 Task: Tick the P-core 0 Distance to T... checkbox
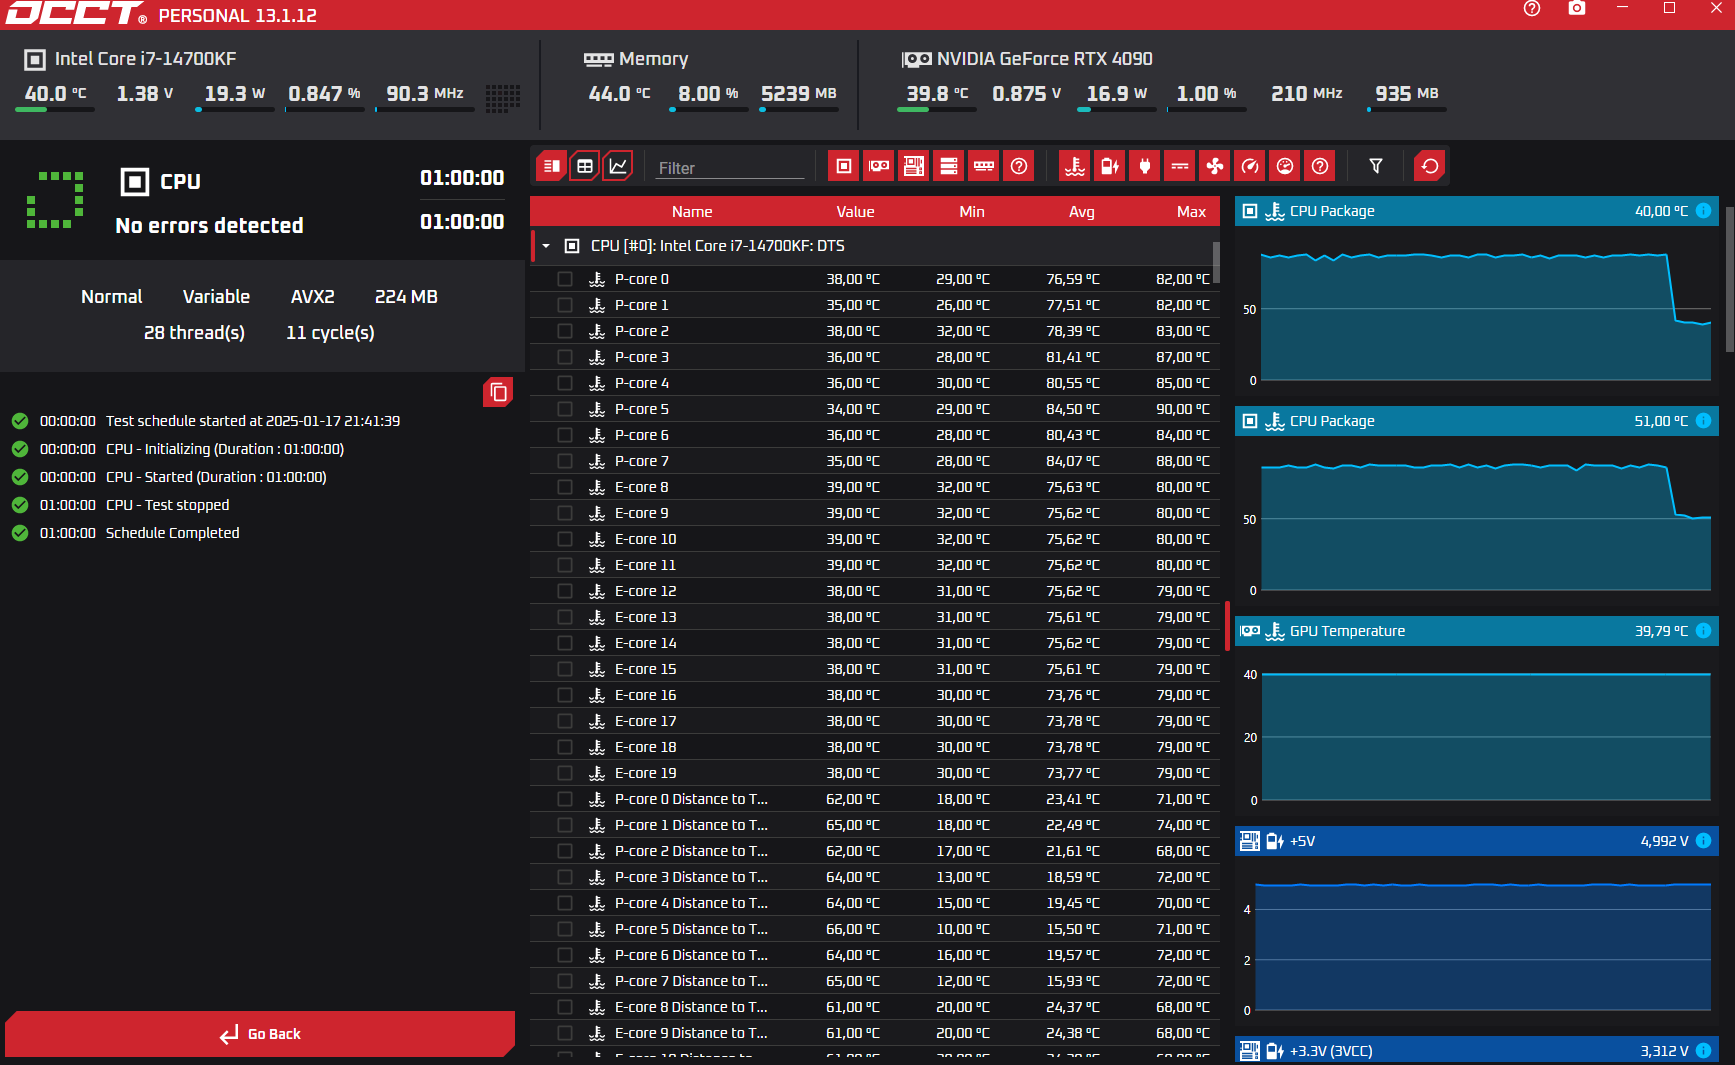click(565, 799)
